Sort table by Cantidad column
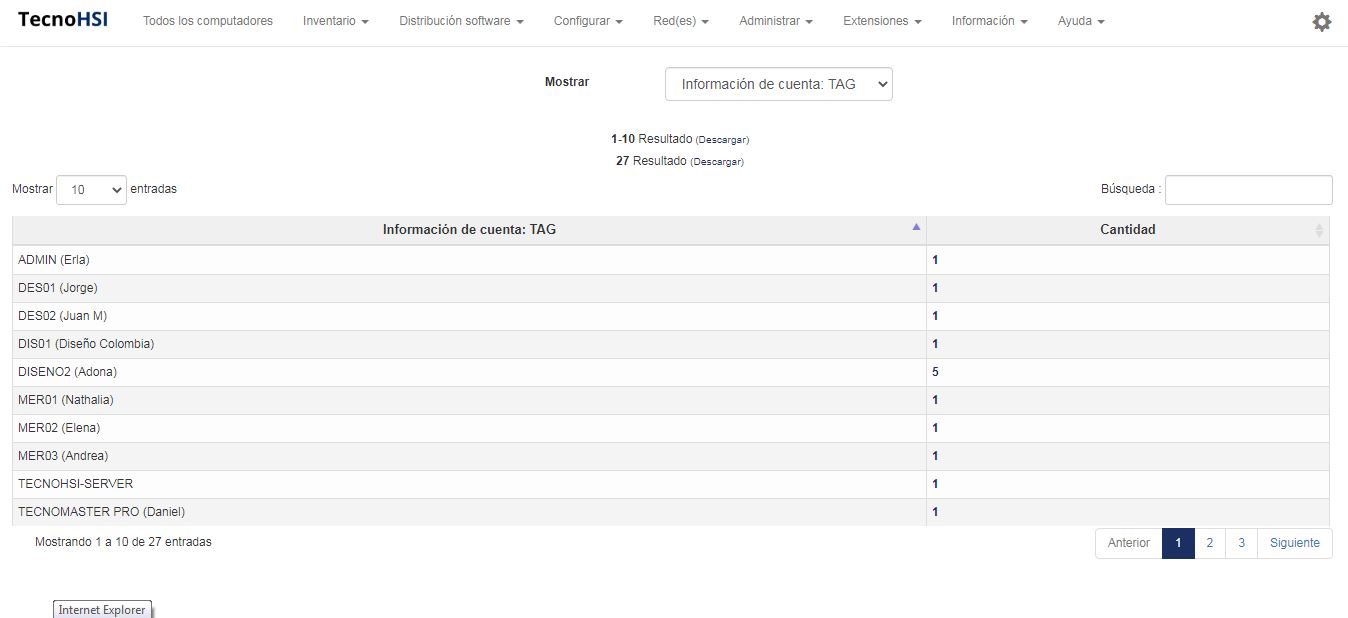Screen dimensions: 1348x618 [1127, 230]
